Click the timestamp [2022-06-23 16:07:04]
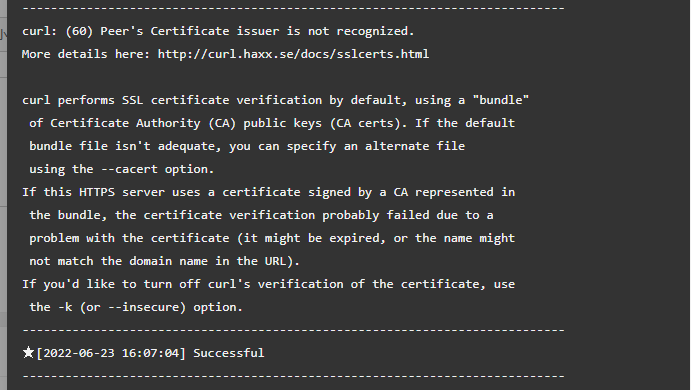Screen dimensions: 691x390 point(111,353)
